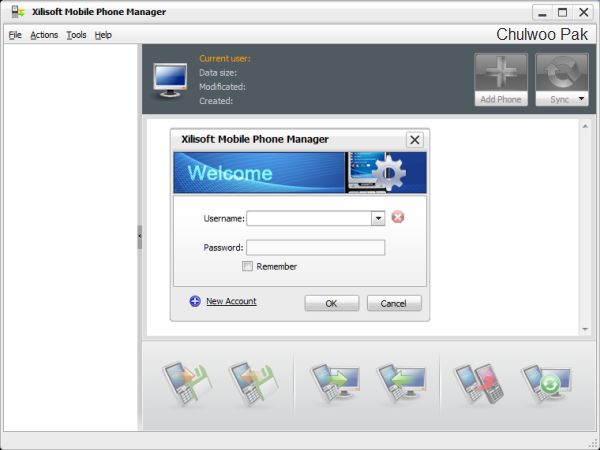The height and width of the screenshot is (450, 600).
Task: Click the red delete username icon
Action: click(x=398, y=217)
